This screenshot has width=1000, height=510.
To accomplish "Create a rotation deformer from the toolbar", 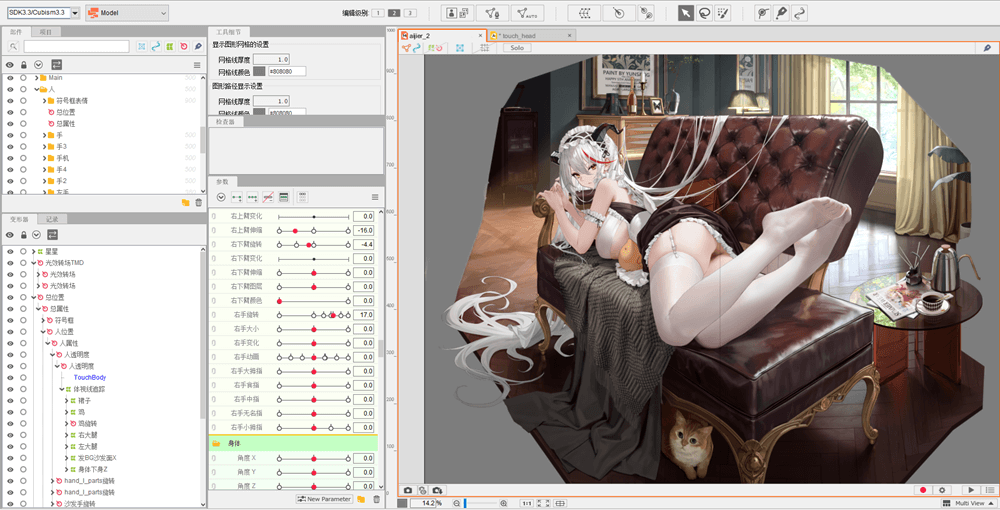I will pyautogui.click(x=619, y=13).
